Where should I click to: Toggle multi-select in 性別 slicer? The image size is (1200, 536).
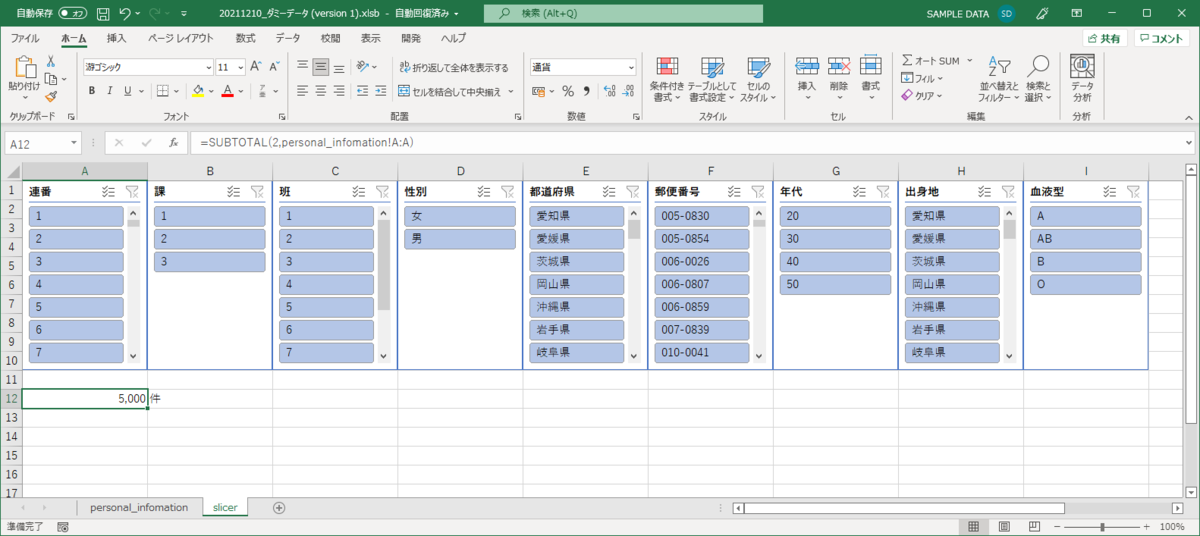pyautogui.click(x=484, y=191)
